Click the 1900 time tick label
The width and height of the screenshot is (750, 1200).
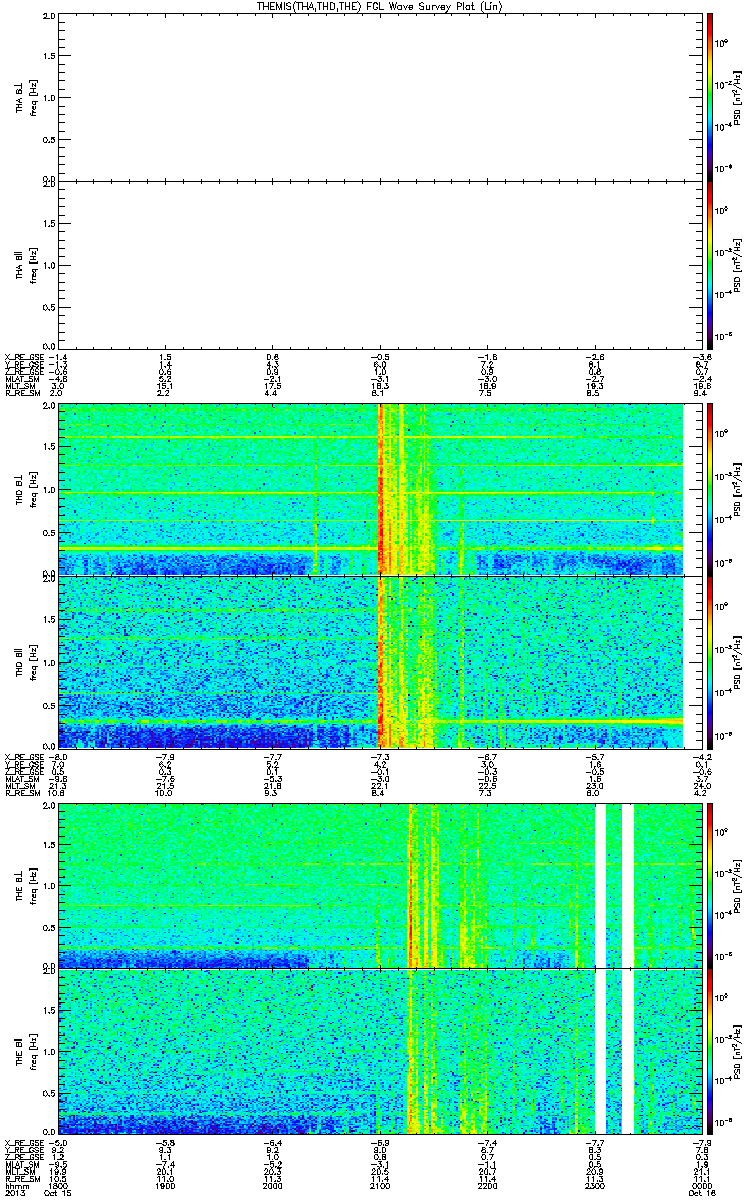(167, 1186)
